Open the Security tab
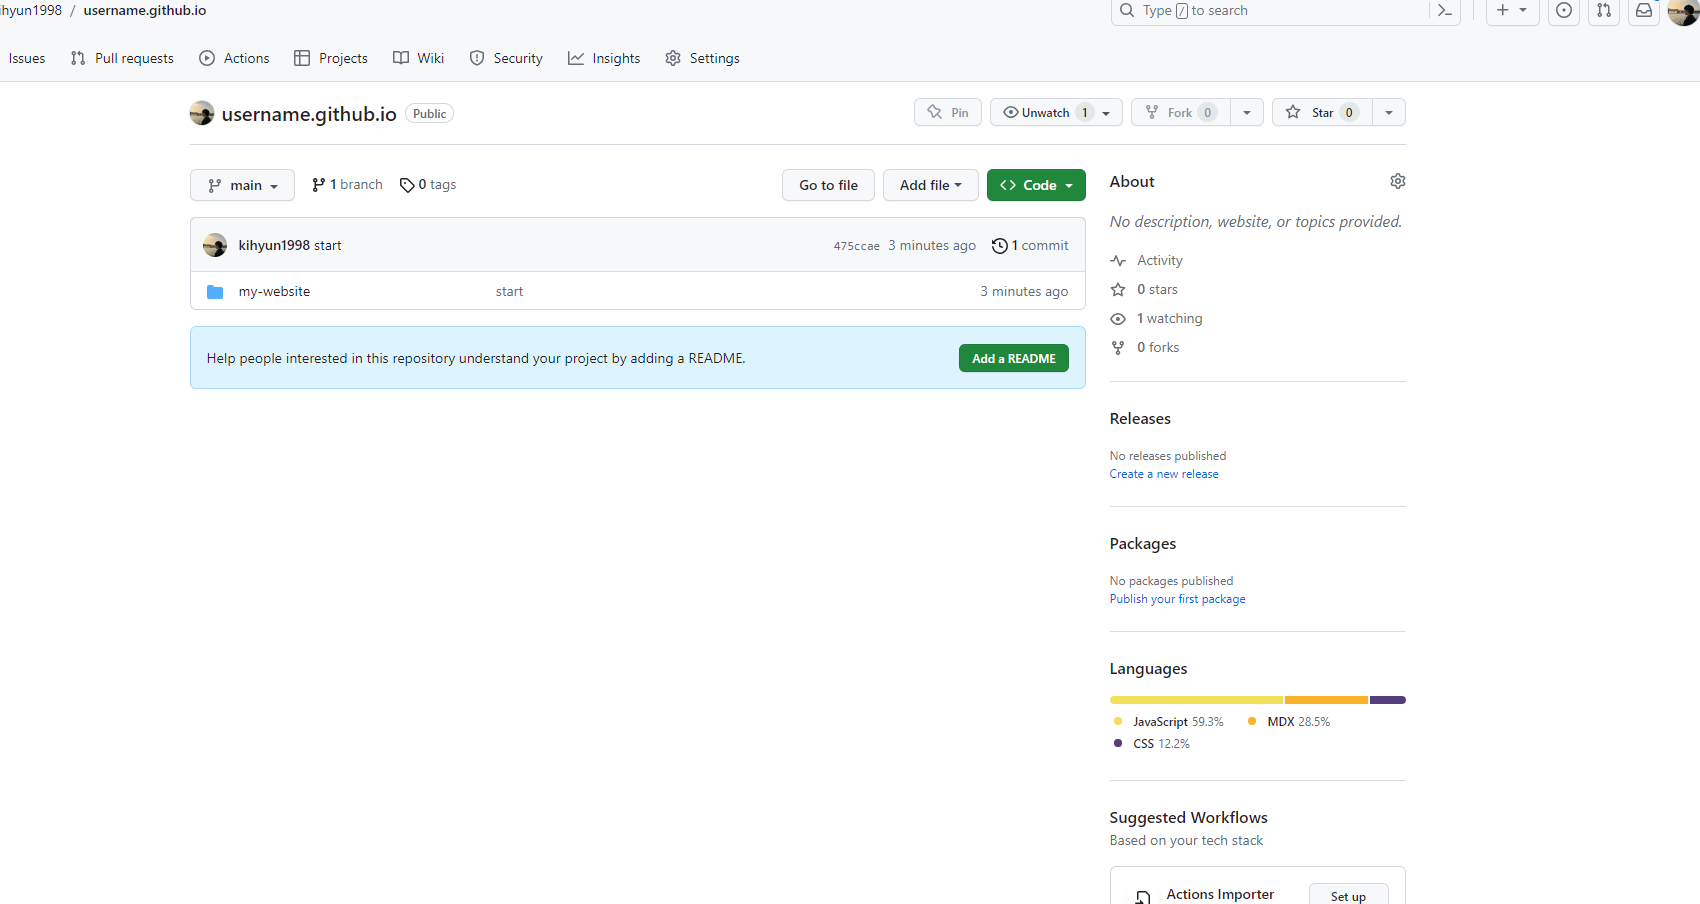This screenshot has width=1700, height=904. coord(506,58)
